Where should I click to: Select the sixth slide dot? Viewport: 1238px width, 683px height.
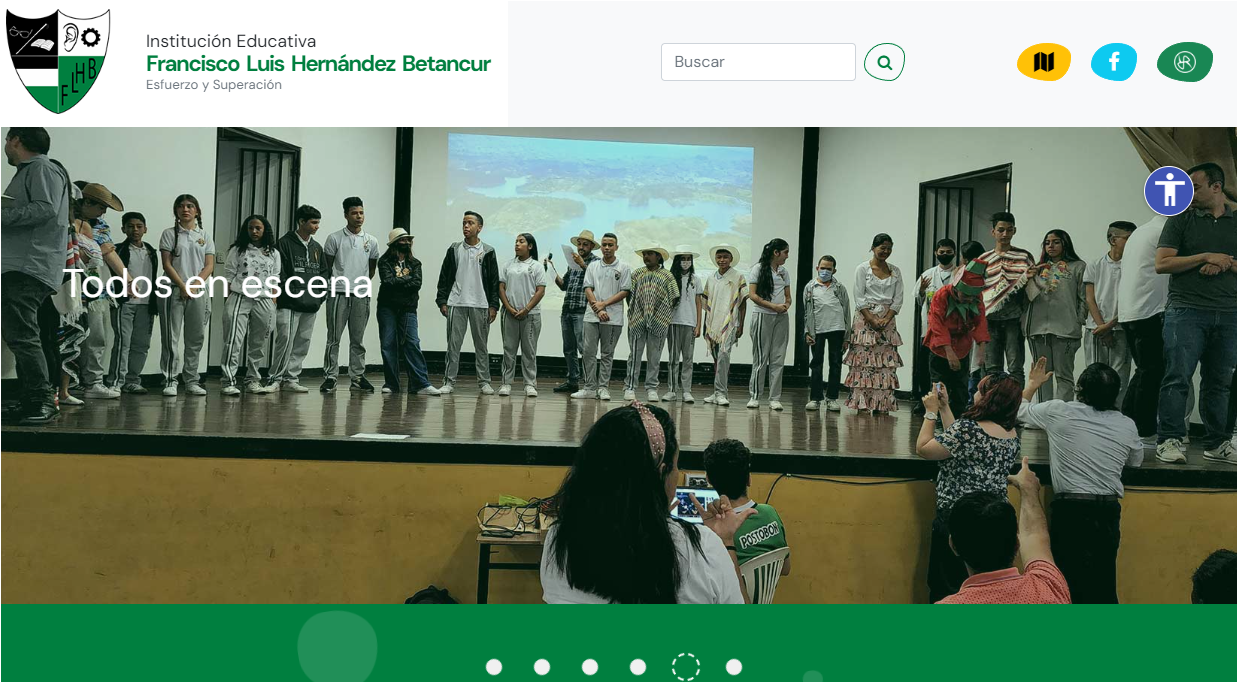coord(734,667)
